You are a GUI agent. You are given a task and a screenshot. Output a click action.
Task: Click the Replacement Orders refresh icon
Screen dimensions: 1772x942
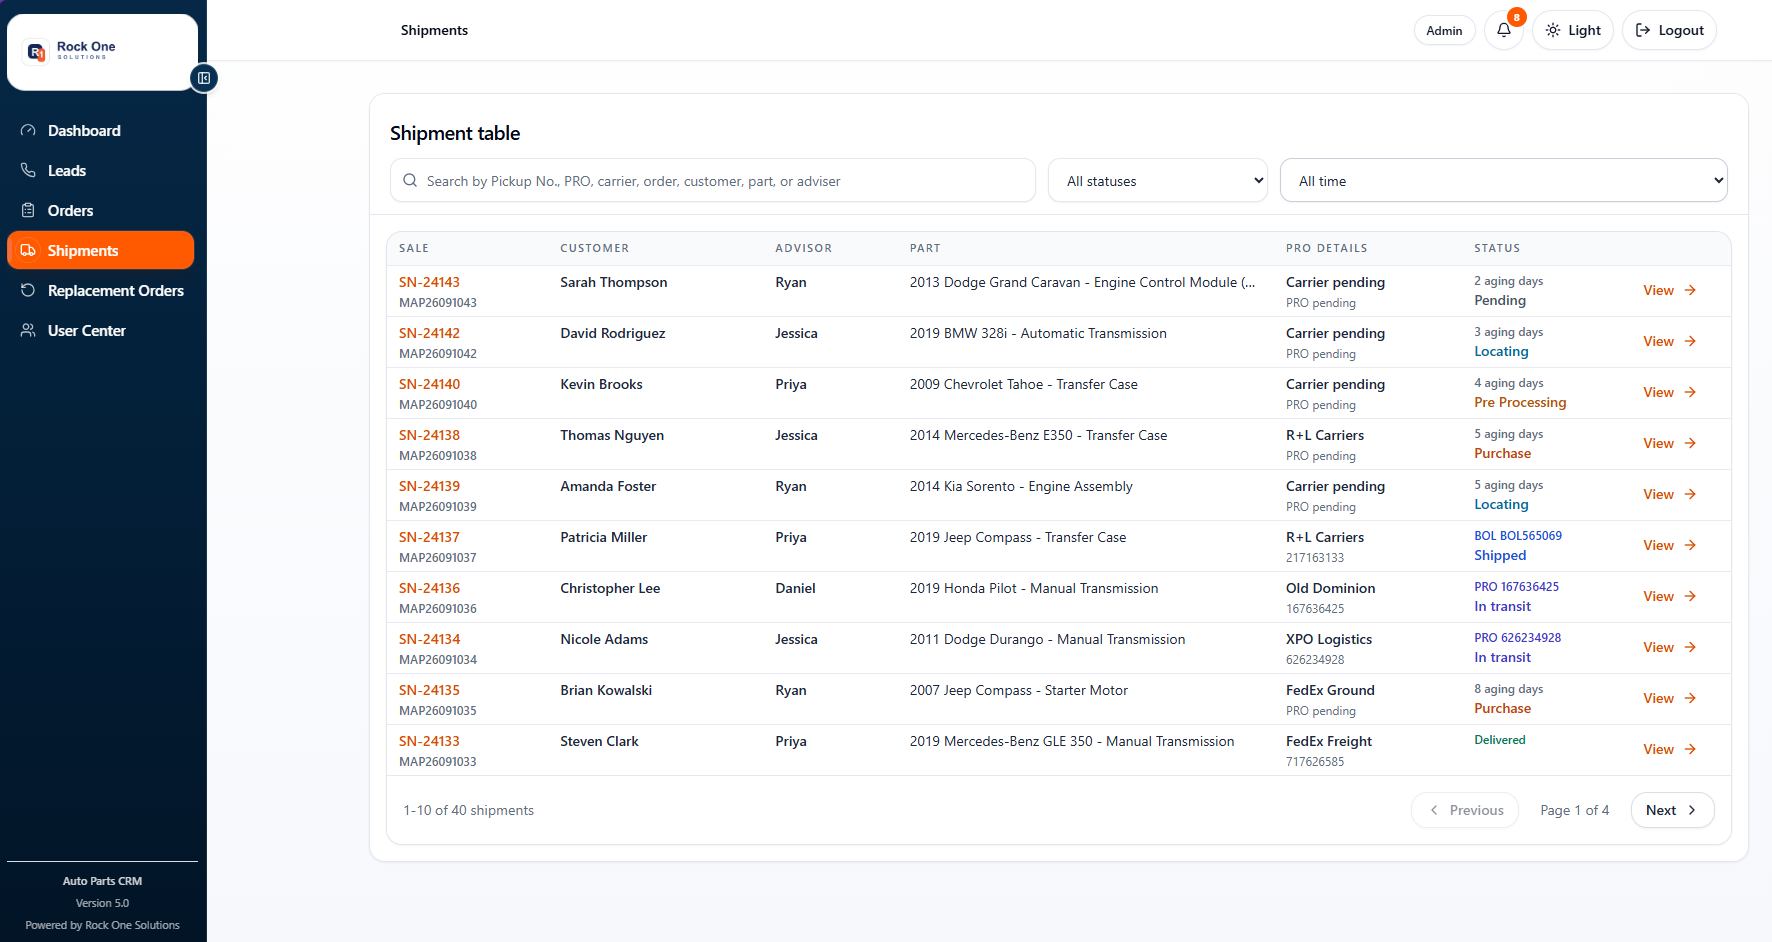[x=28, y=291]
